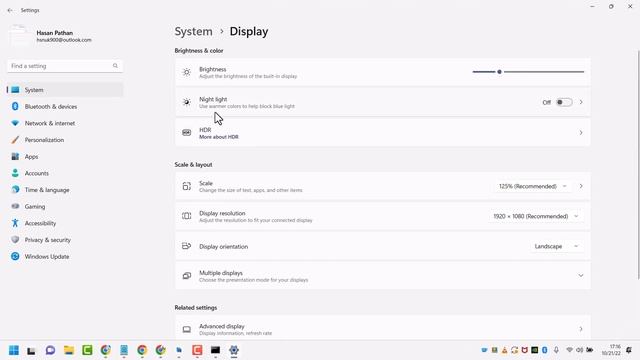Click the More about HDR link
This screenshot has width=640, height=360.
click(x=219, y=137)
